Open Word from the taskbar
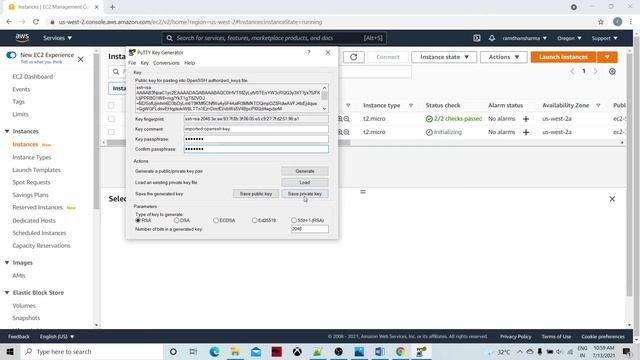Image resolution: width=640 pixels, height=360 pixels. click(380, 351)
